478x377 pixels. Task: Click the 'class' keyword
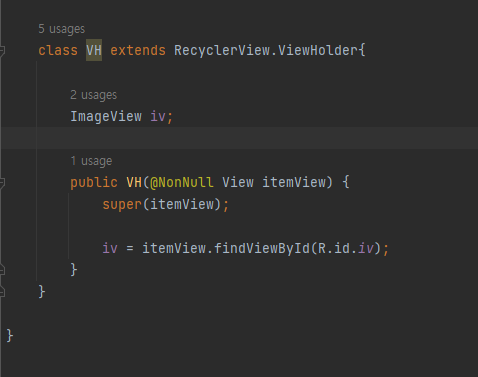click(58, 51)
